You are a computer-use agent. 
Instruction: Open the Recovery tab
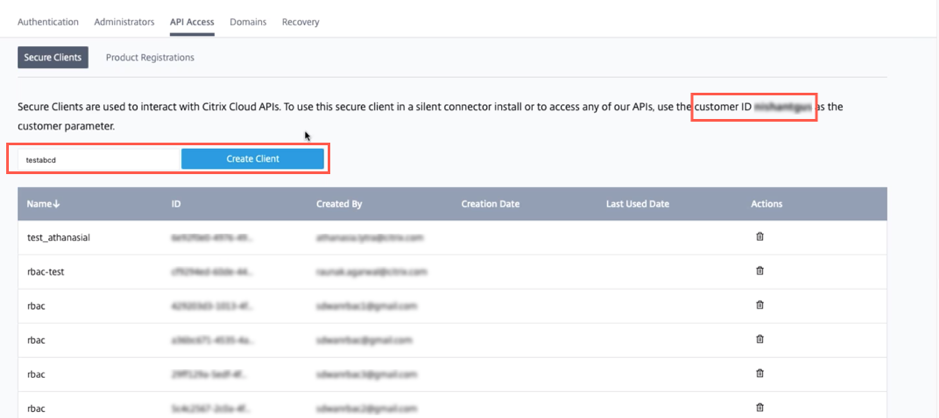click(x=301, y=22)
